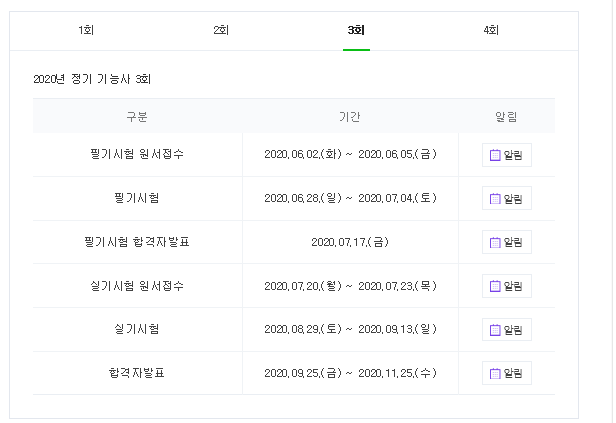Click the date 2020.07.17.(금)
616x423 pixels.
tap(350, 242)
